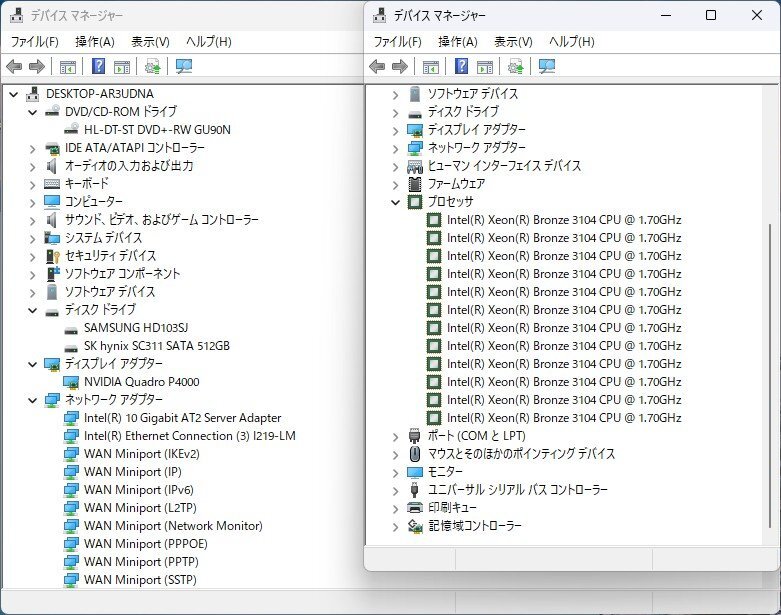This screenshot has width=781, height=615.
Task: Click Back arrow in left Device Manager toolbar
Action: pos(14,66)
